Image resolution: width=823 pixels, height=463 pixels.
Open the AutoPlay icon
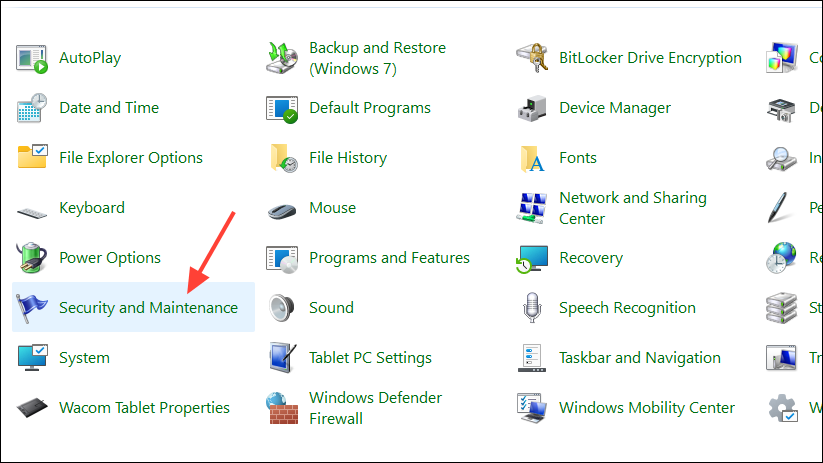click(x=32, y=58)
